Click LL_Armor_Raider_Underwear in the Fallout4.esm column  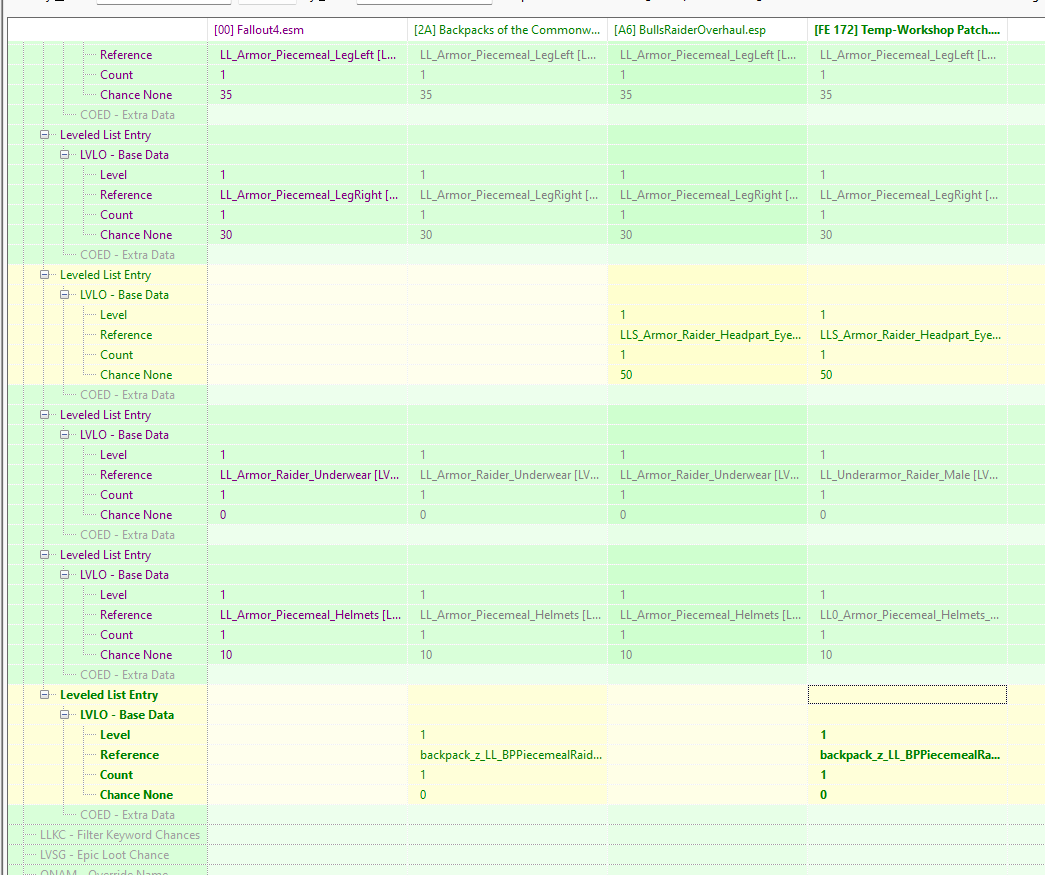(x=308, y=474)
